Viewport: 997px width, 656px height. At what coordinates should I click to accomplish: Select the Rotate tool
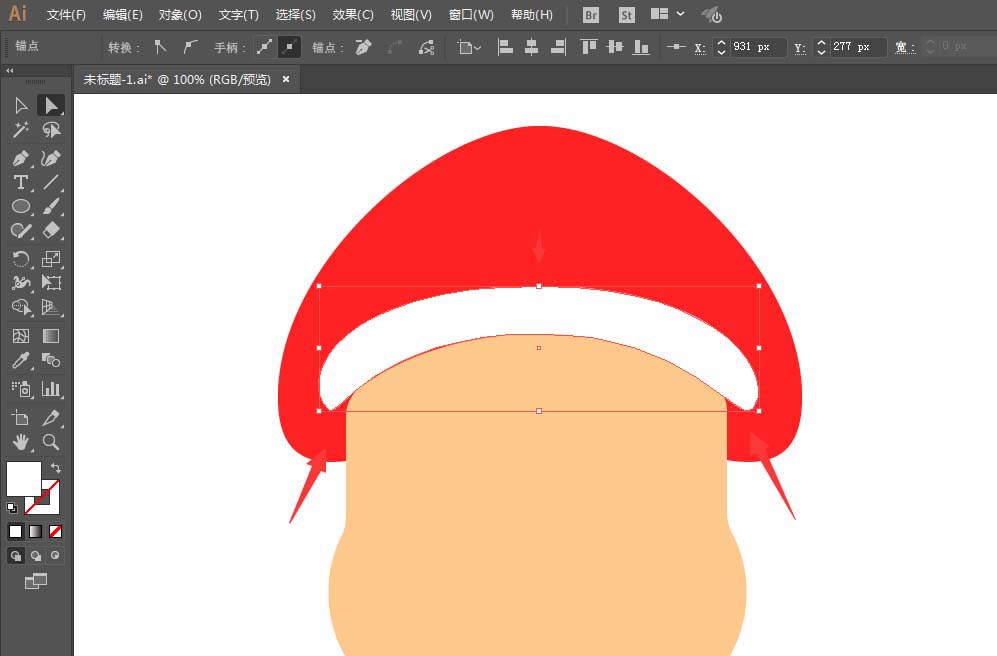tap(21, 259)
